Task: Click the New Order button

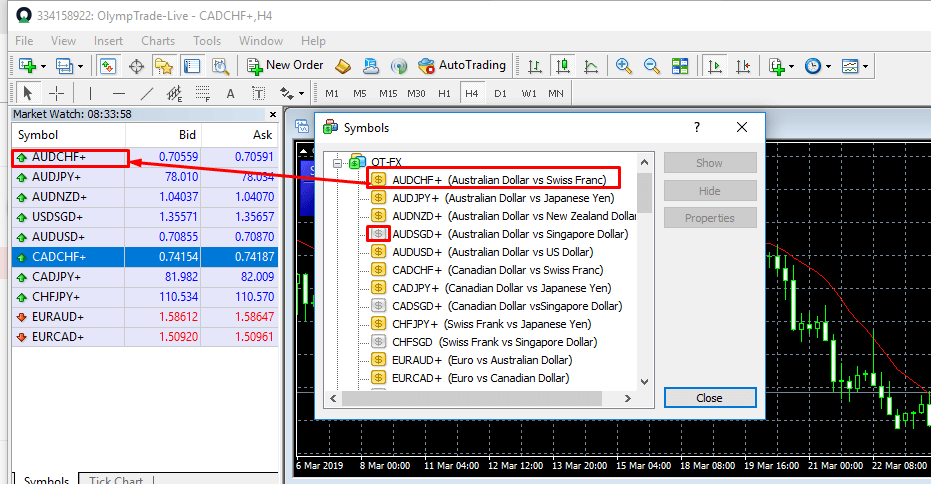Action: [x=285, y=66]
